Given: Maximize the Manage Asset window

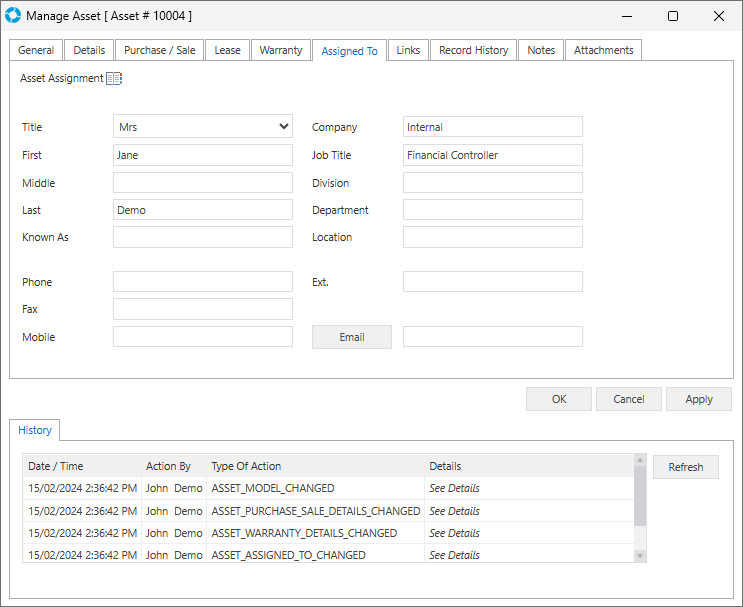Looking at the screenshot, I should [x=673, y=16].
